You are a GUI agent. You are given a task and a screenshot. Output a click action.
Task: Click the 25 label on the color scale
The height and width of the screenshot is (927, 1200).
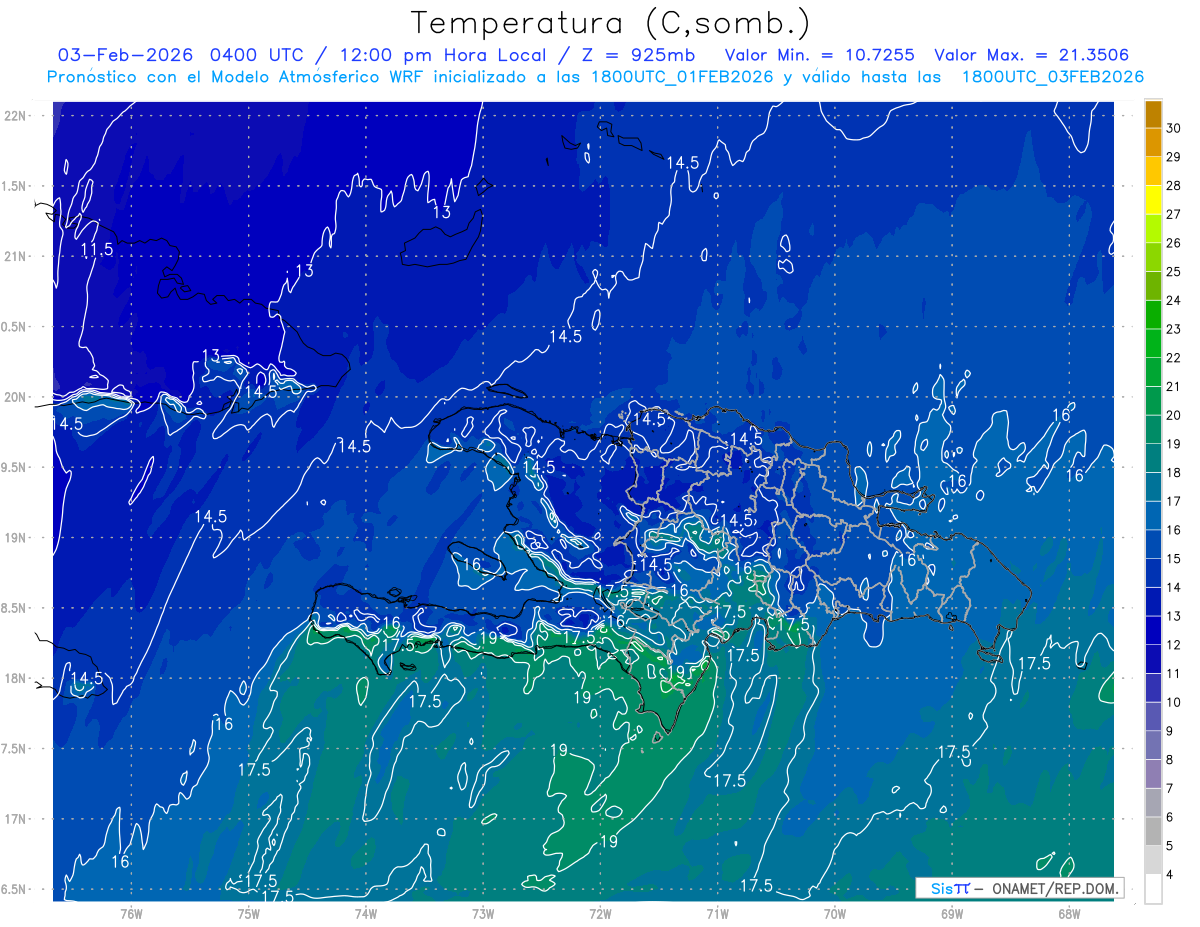(x=1174, y=272)
